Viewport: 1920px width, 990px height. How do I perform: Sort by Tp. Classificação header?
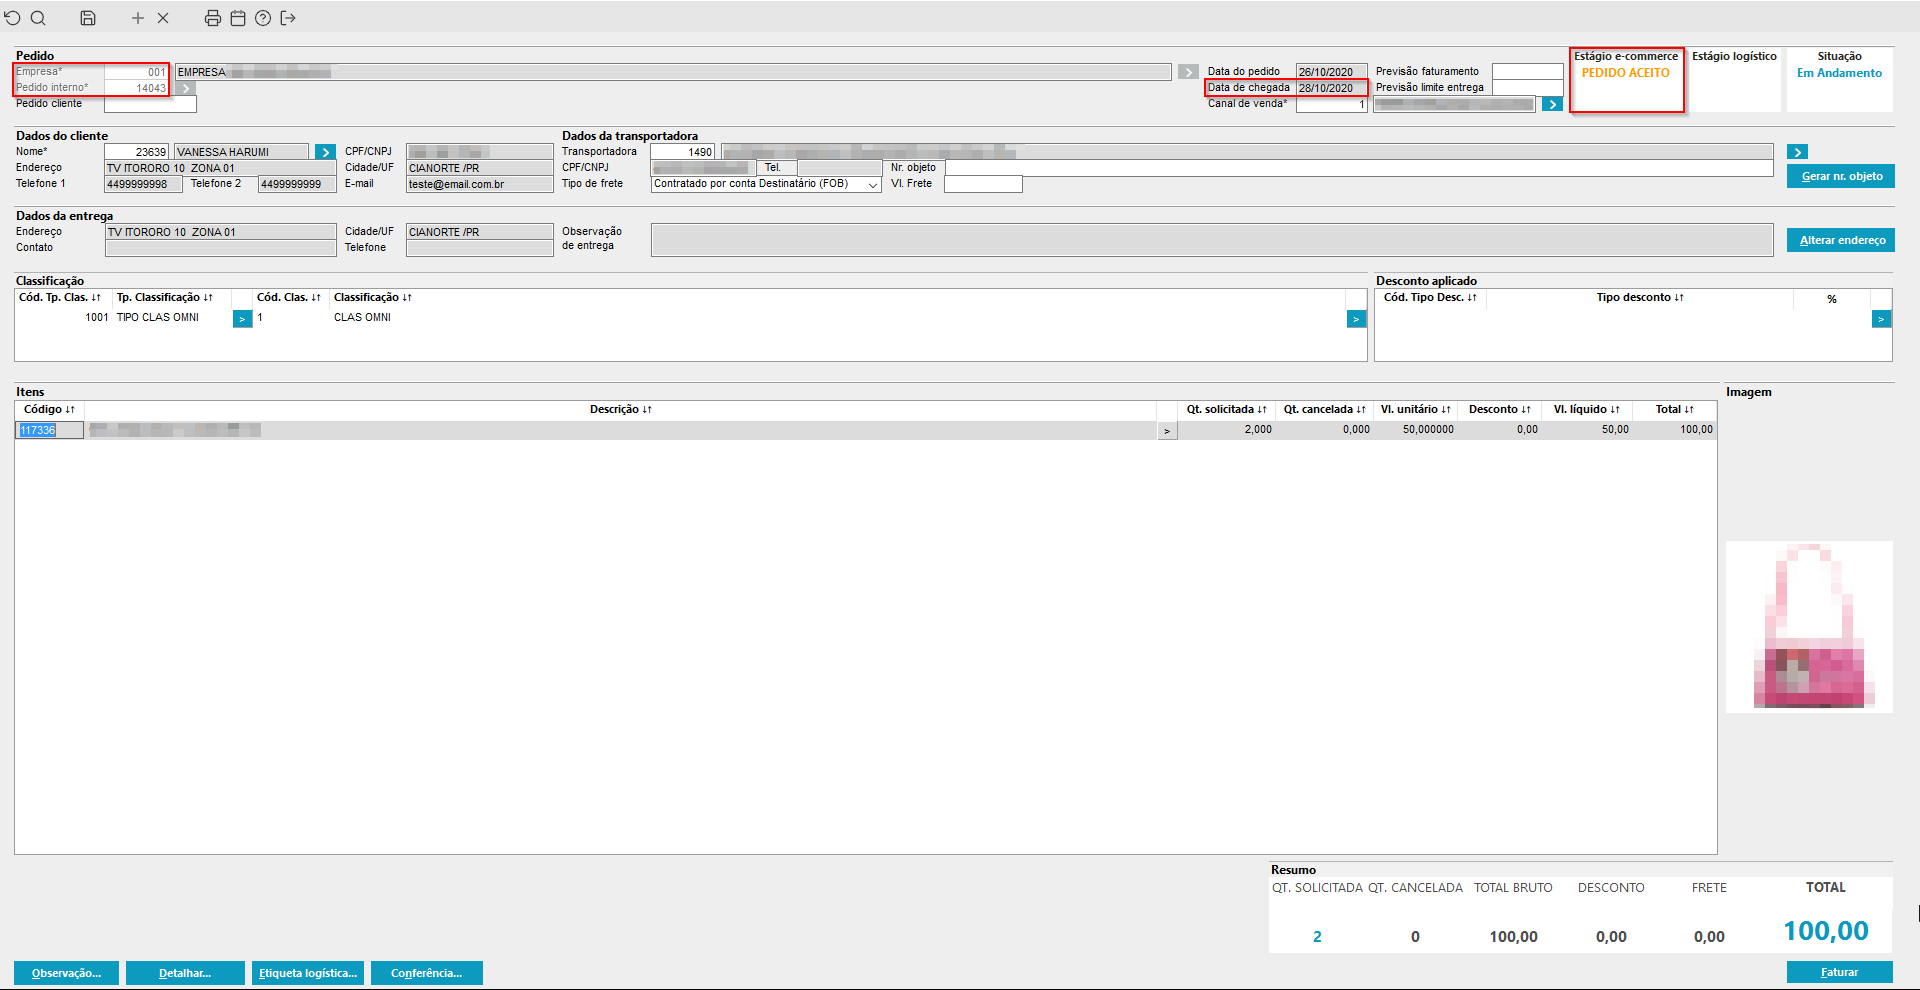click(x=164, y=297)
